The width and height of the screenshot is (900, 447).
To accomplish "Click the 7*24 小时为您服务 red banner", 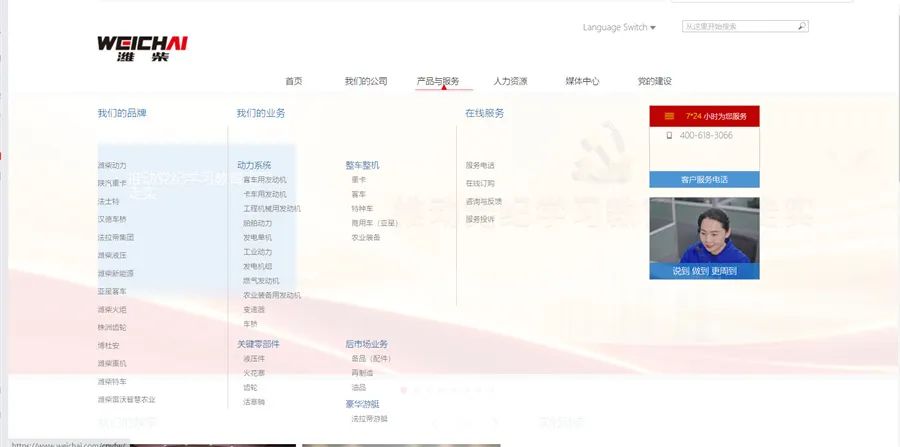I will click(704, 116).
